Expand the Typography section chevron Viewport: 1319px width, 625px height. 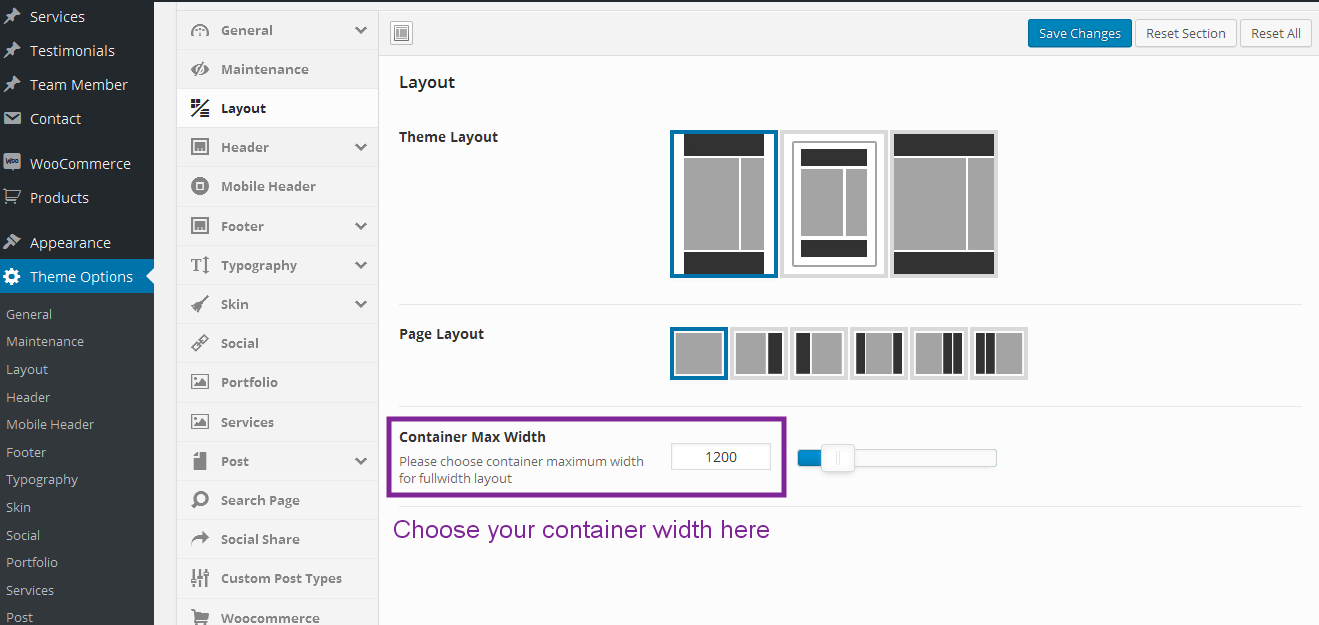pos(361,265)
